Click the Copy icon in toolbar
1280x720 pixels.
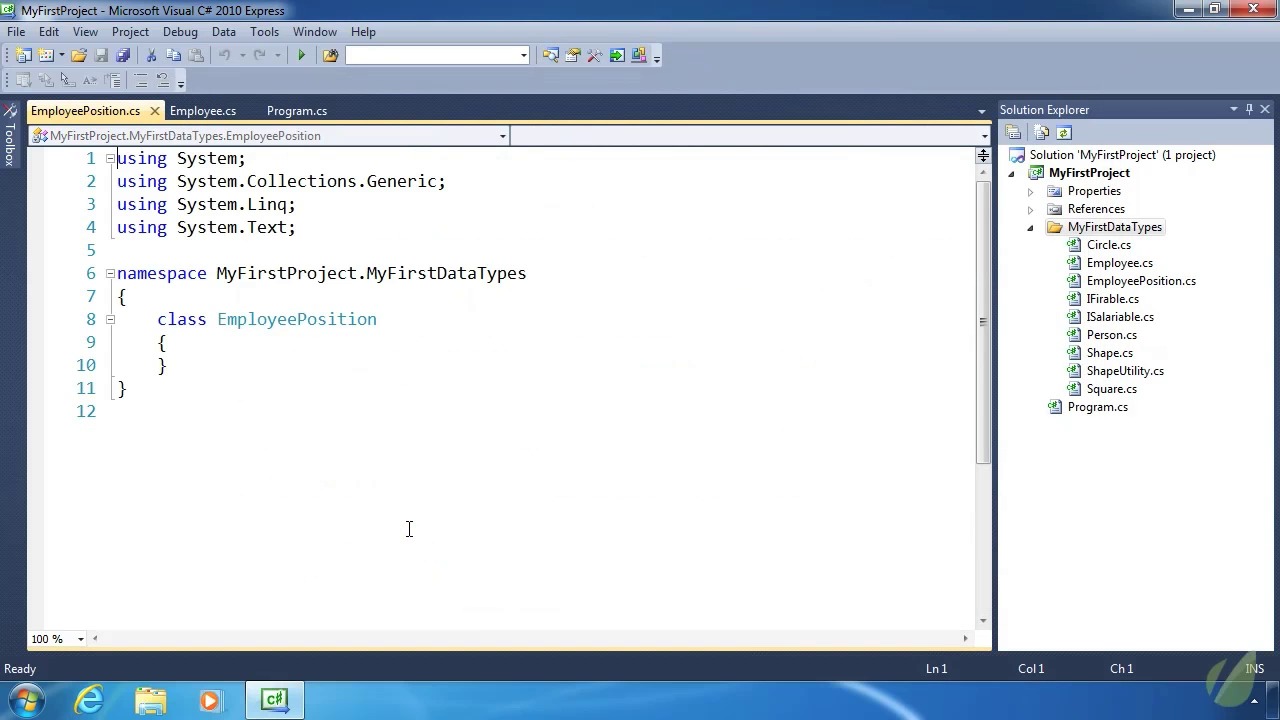tap(174, 56)
